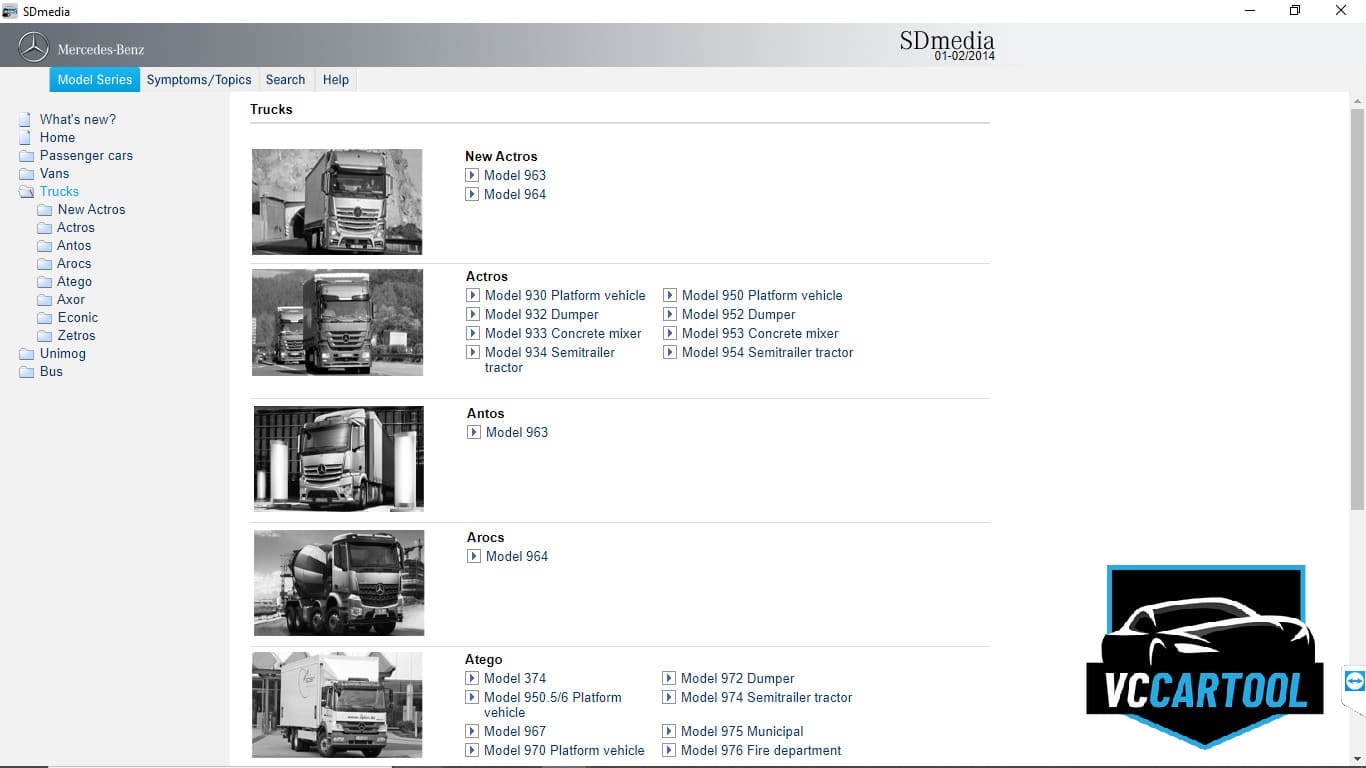Click arrow icon beside Antos Model 963

[474, 432]
